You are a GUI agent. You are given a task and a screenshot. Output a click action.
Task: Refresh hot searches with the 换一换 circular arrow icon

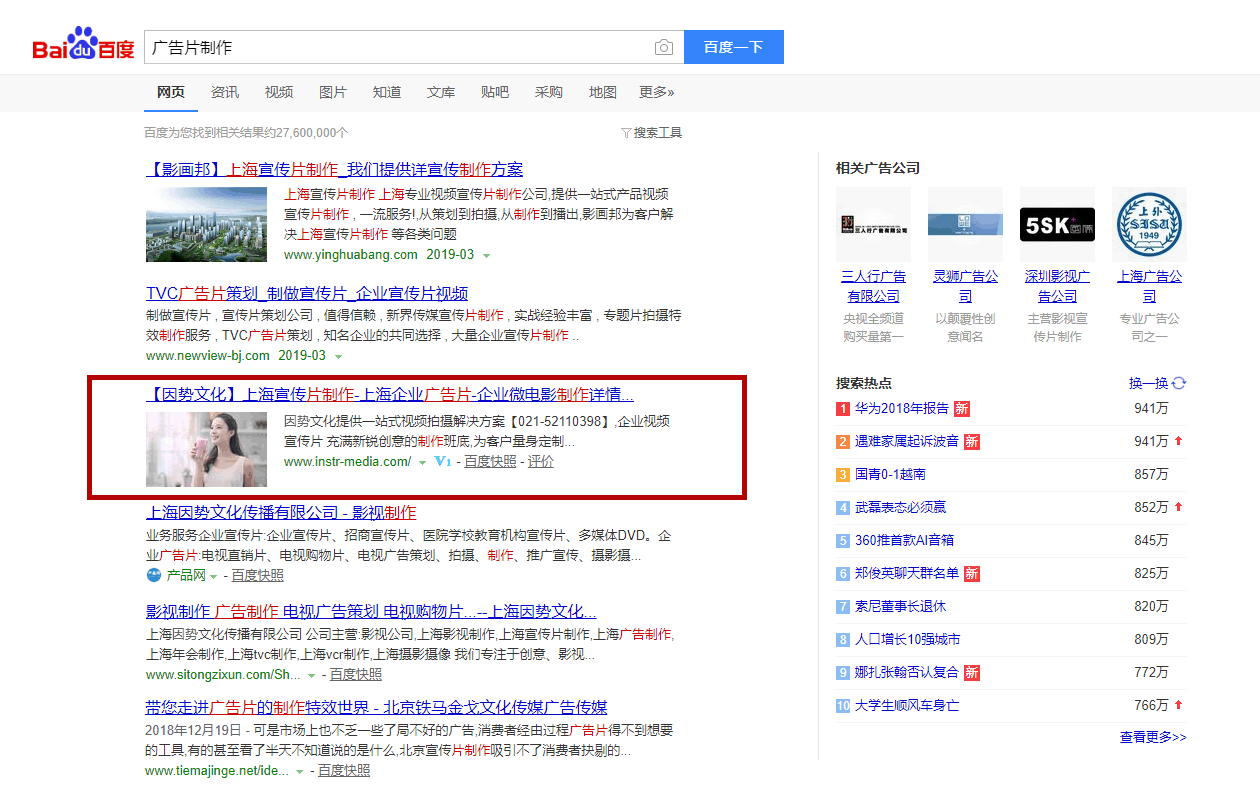(x=1179, y=383)
